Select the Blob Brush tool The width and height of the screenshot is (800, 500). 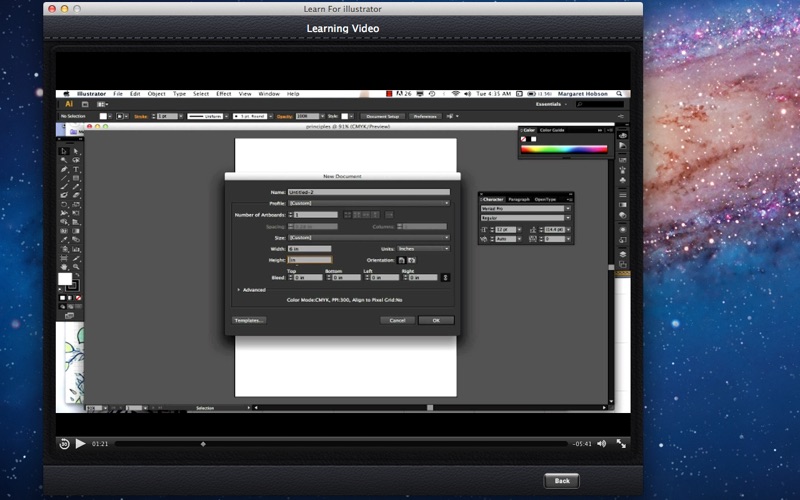pyautogui.click(x=64, y=195)
